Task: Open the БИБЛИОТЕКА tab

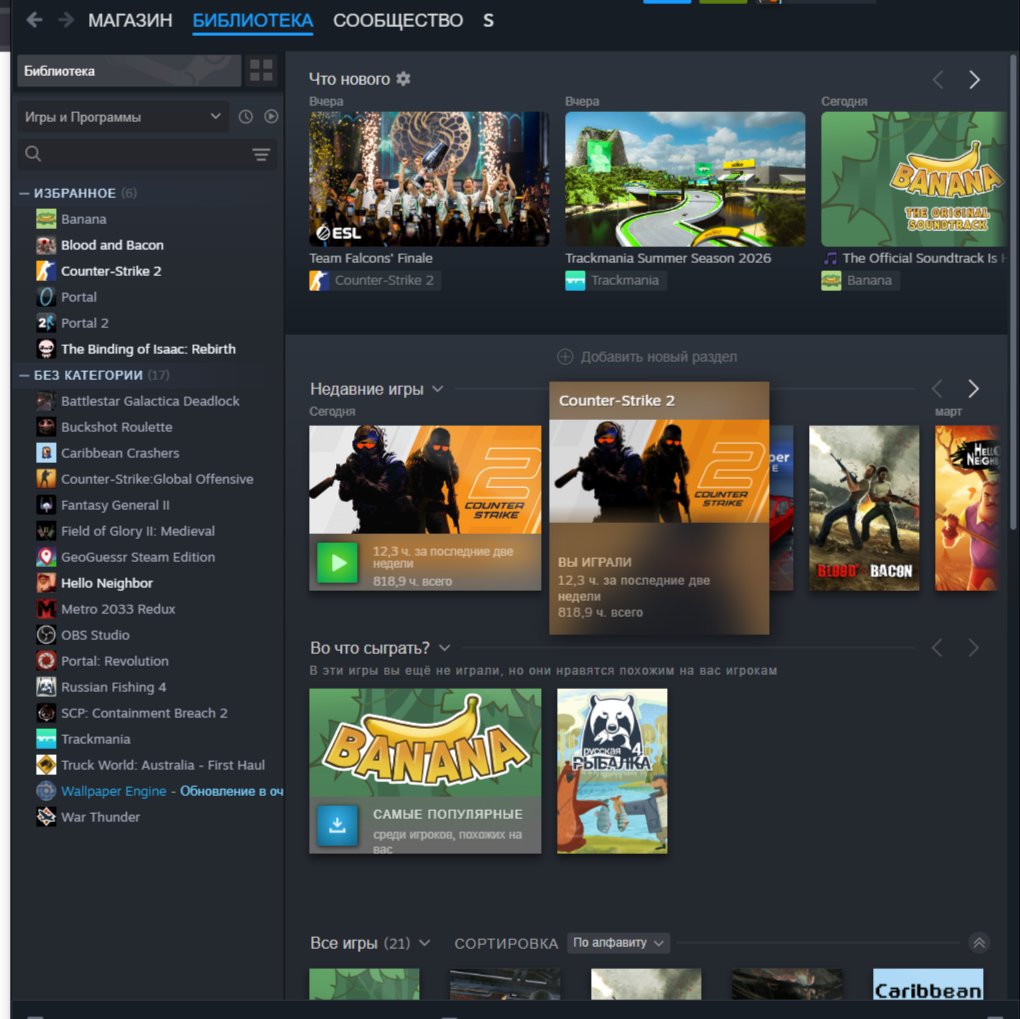Action: tap(253, 20)
